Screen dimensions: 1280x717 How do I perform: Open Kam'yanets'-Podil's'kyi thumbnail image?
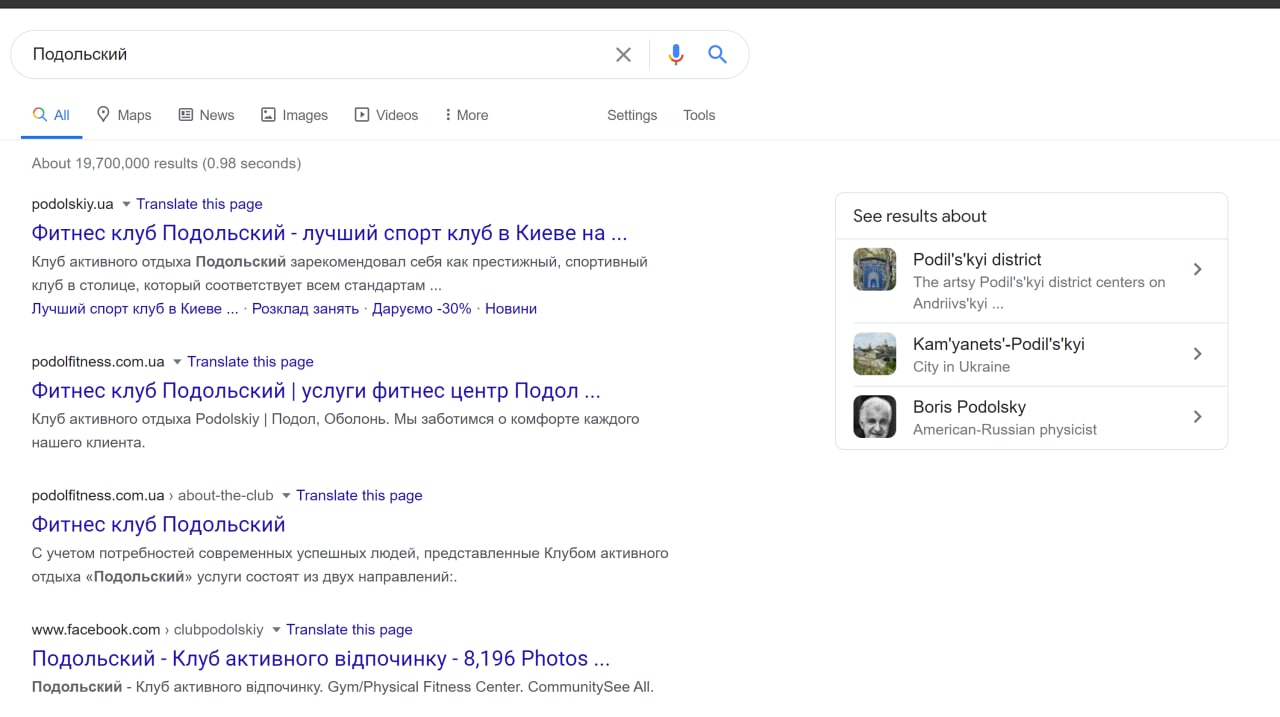tap(875, 354)
